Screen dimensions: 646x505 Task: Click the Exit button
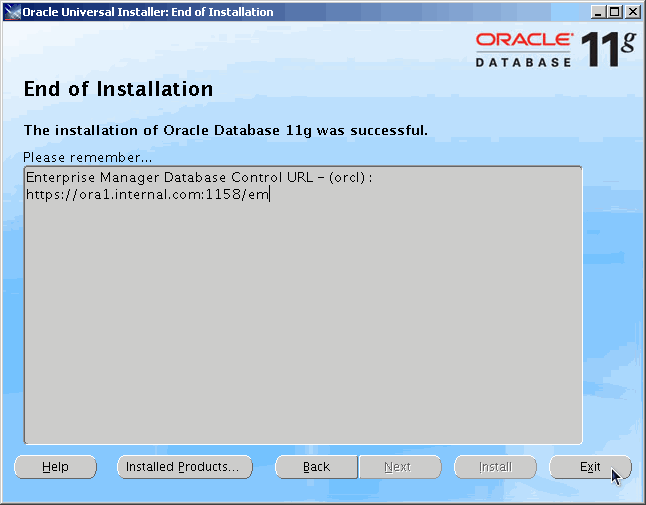590,467
